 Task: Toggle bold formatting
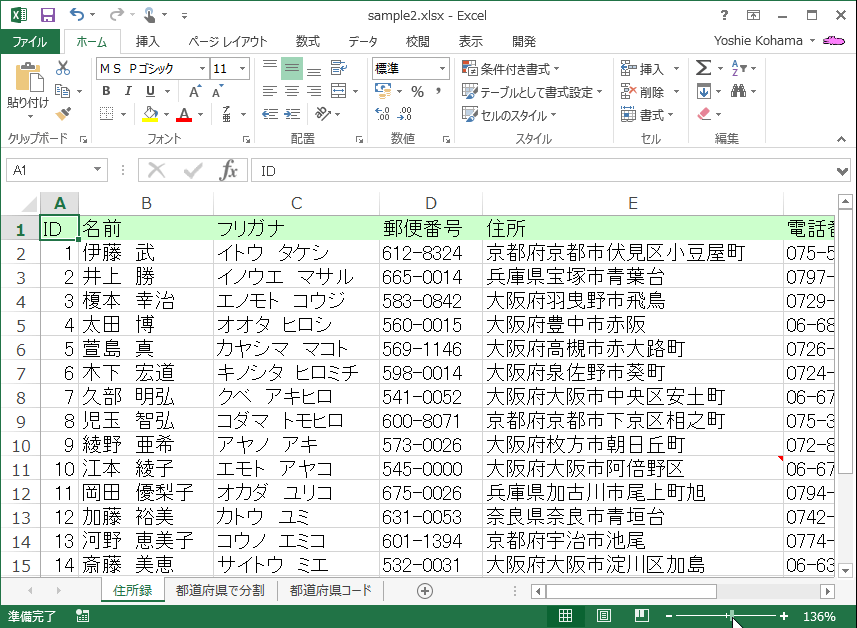pos(106,91)
